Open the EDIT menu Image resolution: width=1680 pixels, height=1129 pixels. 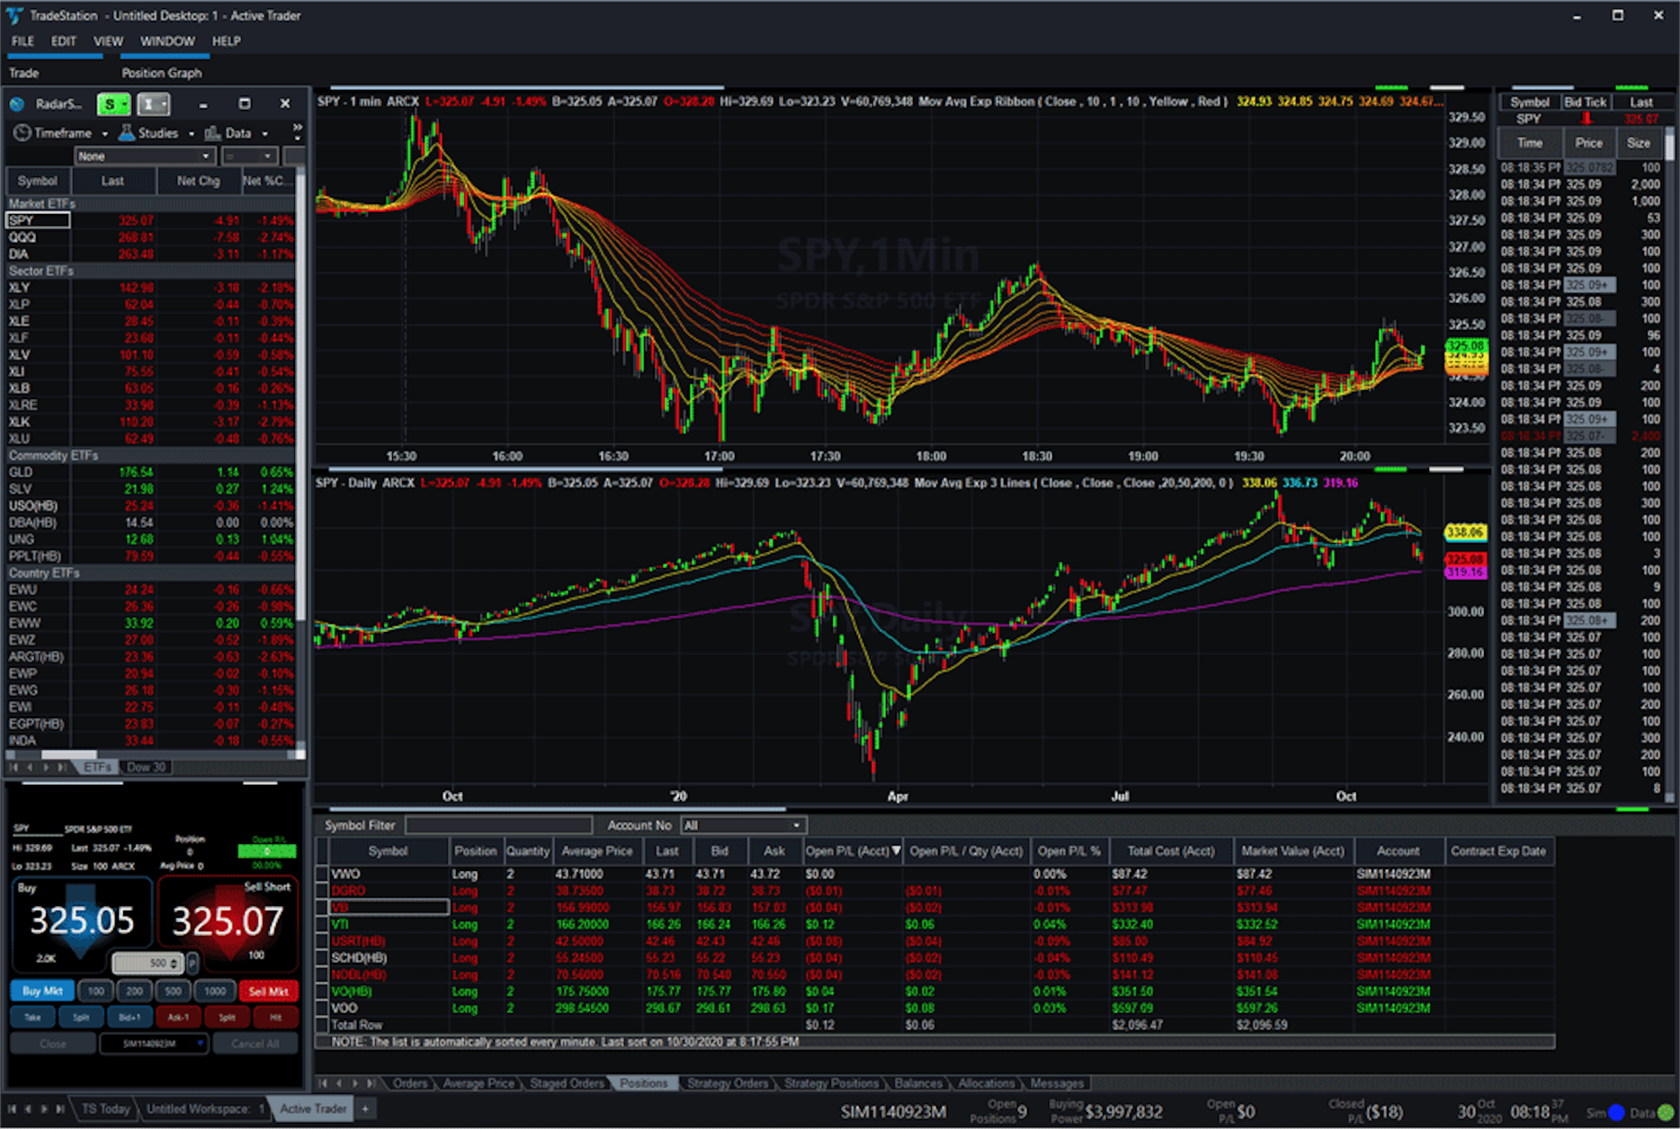[64, 41]
